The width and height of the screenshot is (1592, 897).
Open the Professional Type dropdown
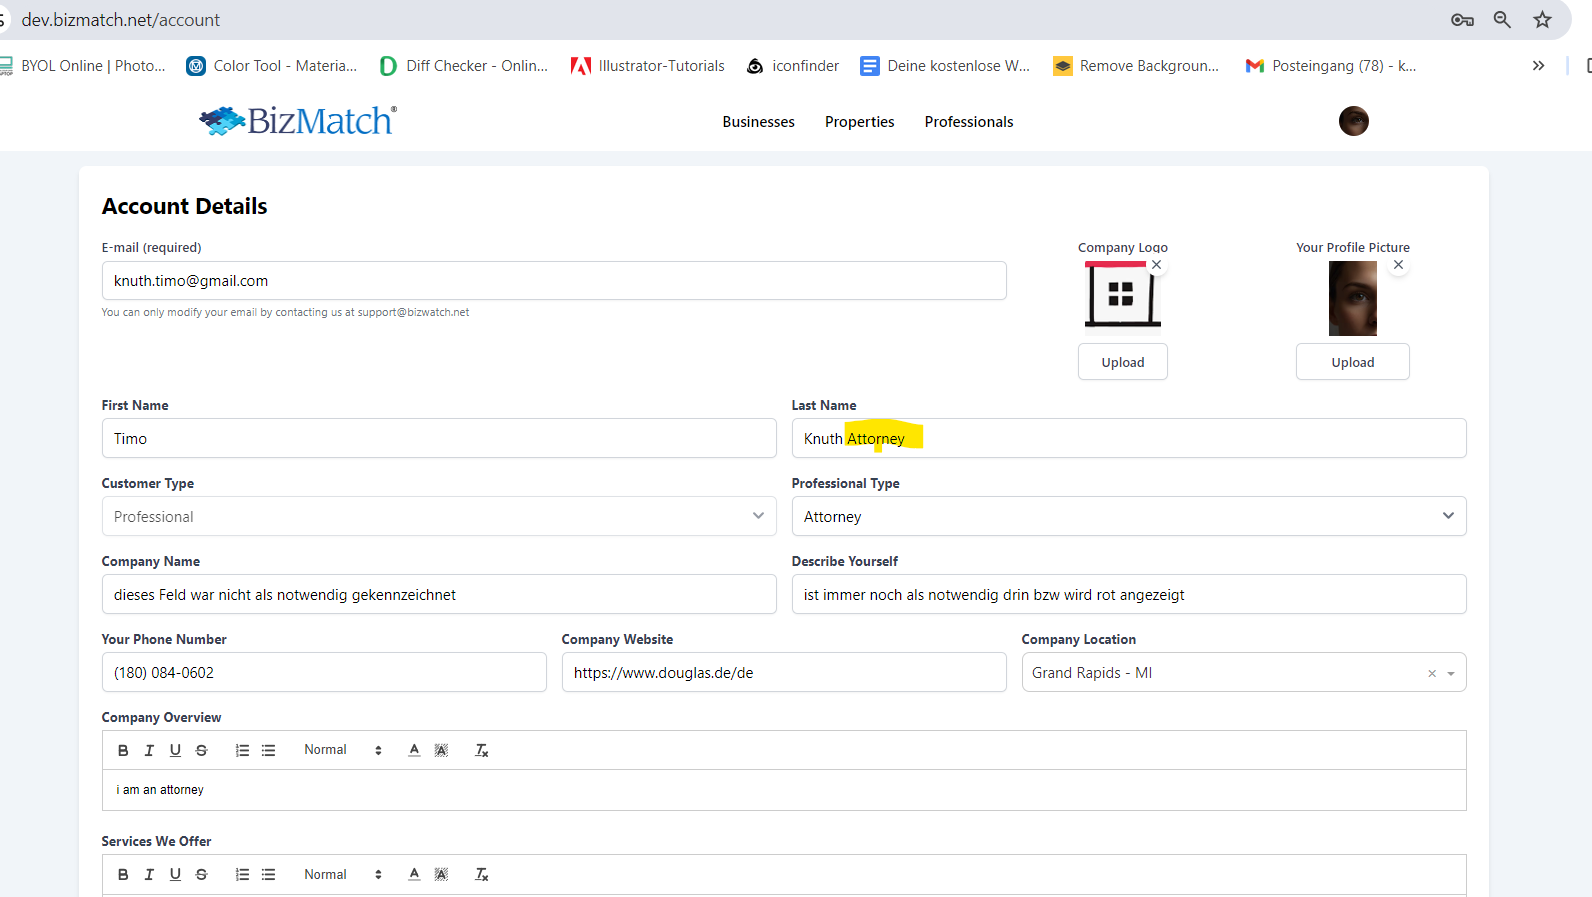point(1128,516)
